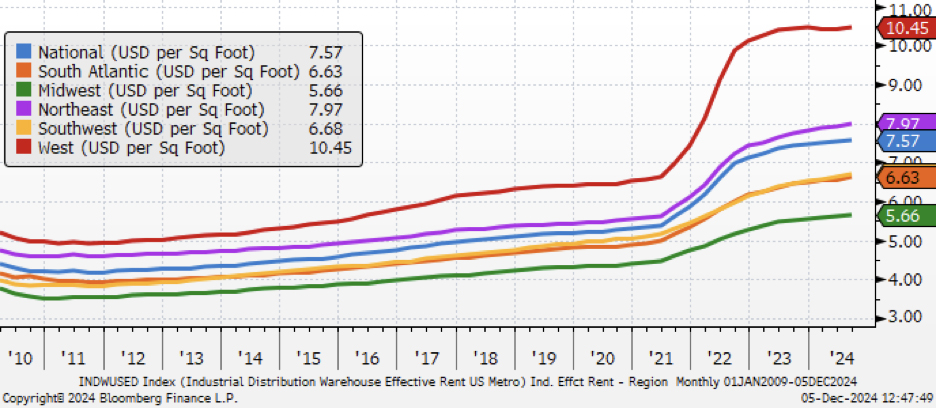936x408 pixels.
Task: Click the West (USD per Sq Foot) legend label
Action: pos(131,148)
